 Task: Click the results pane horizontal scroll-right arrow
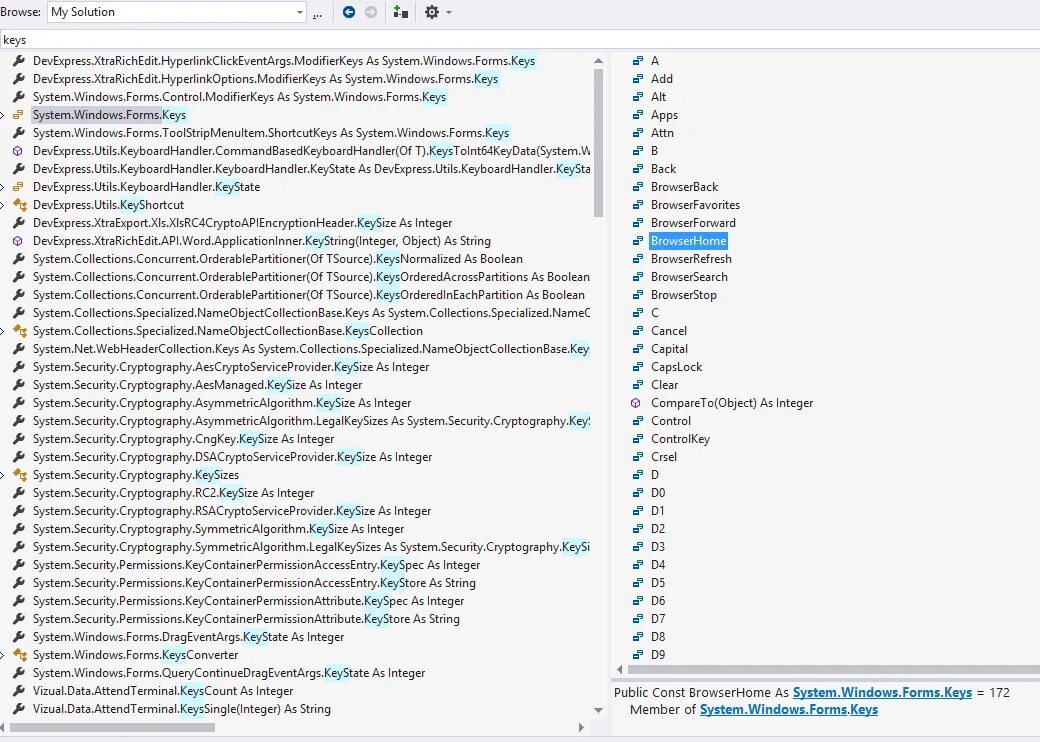pos(582,727)
